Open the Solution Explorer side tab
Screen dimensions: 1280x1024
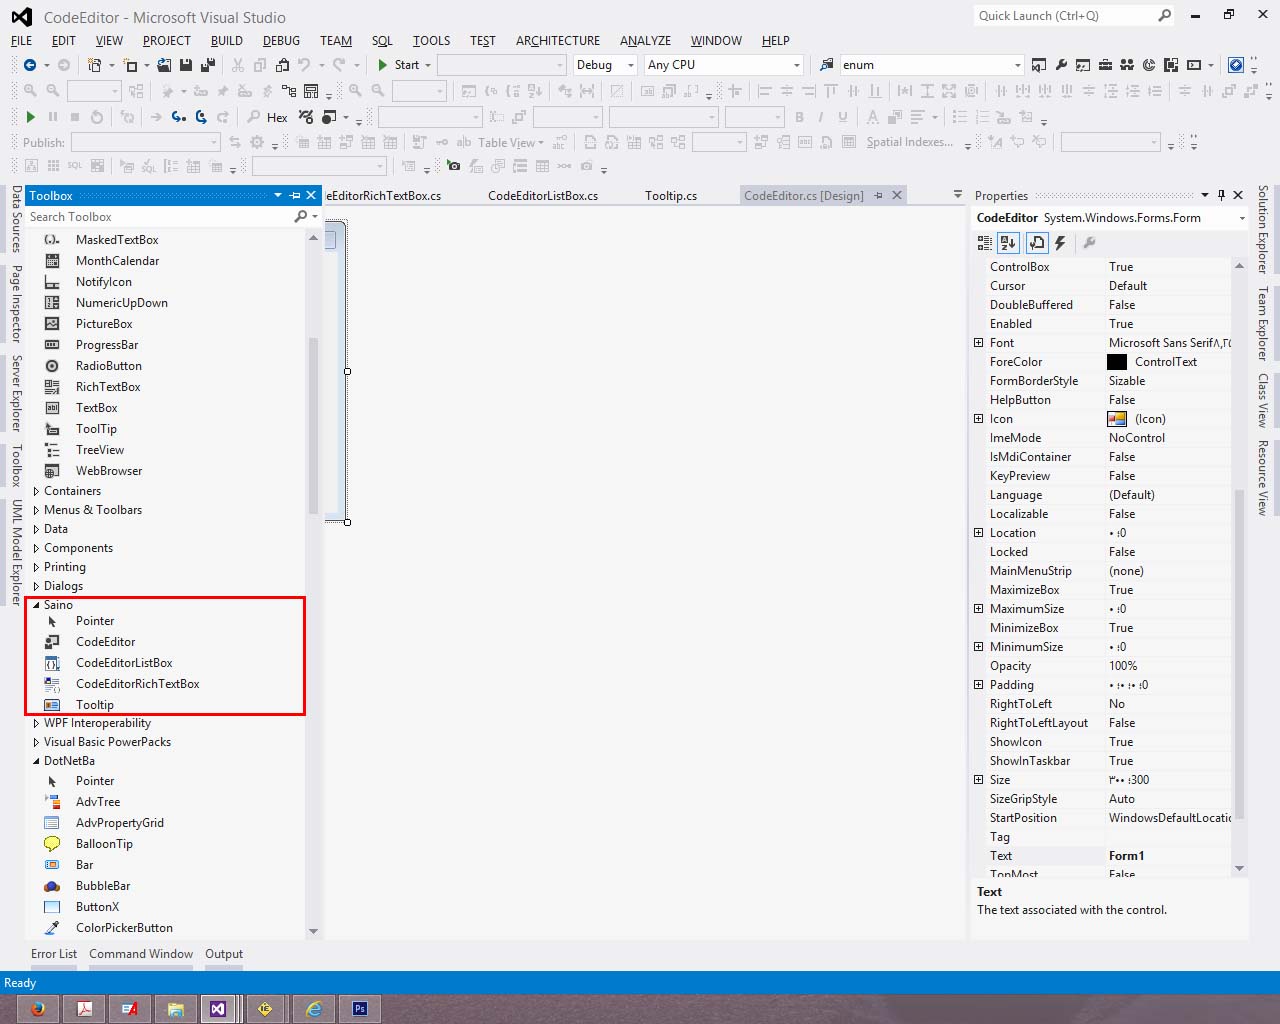(1263, 230)
